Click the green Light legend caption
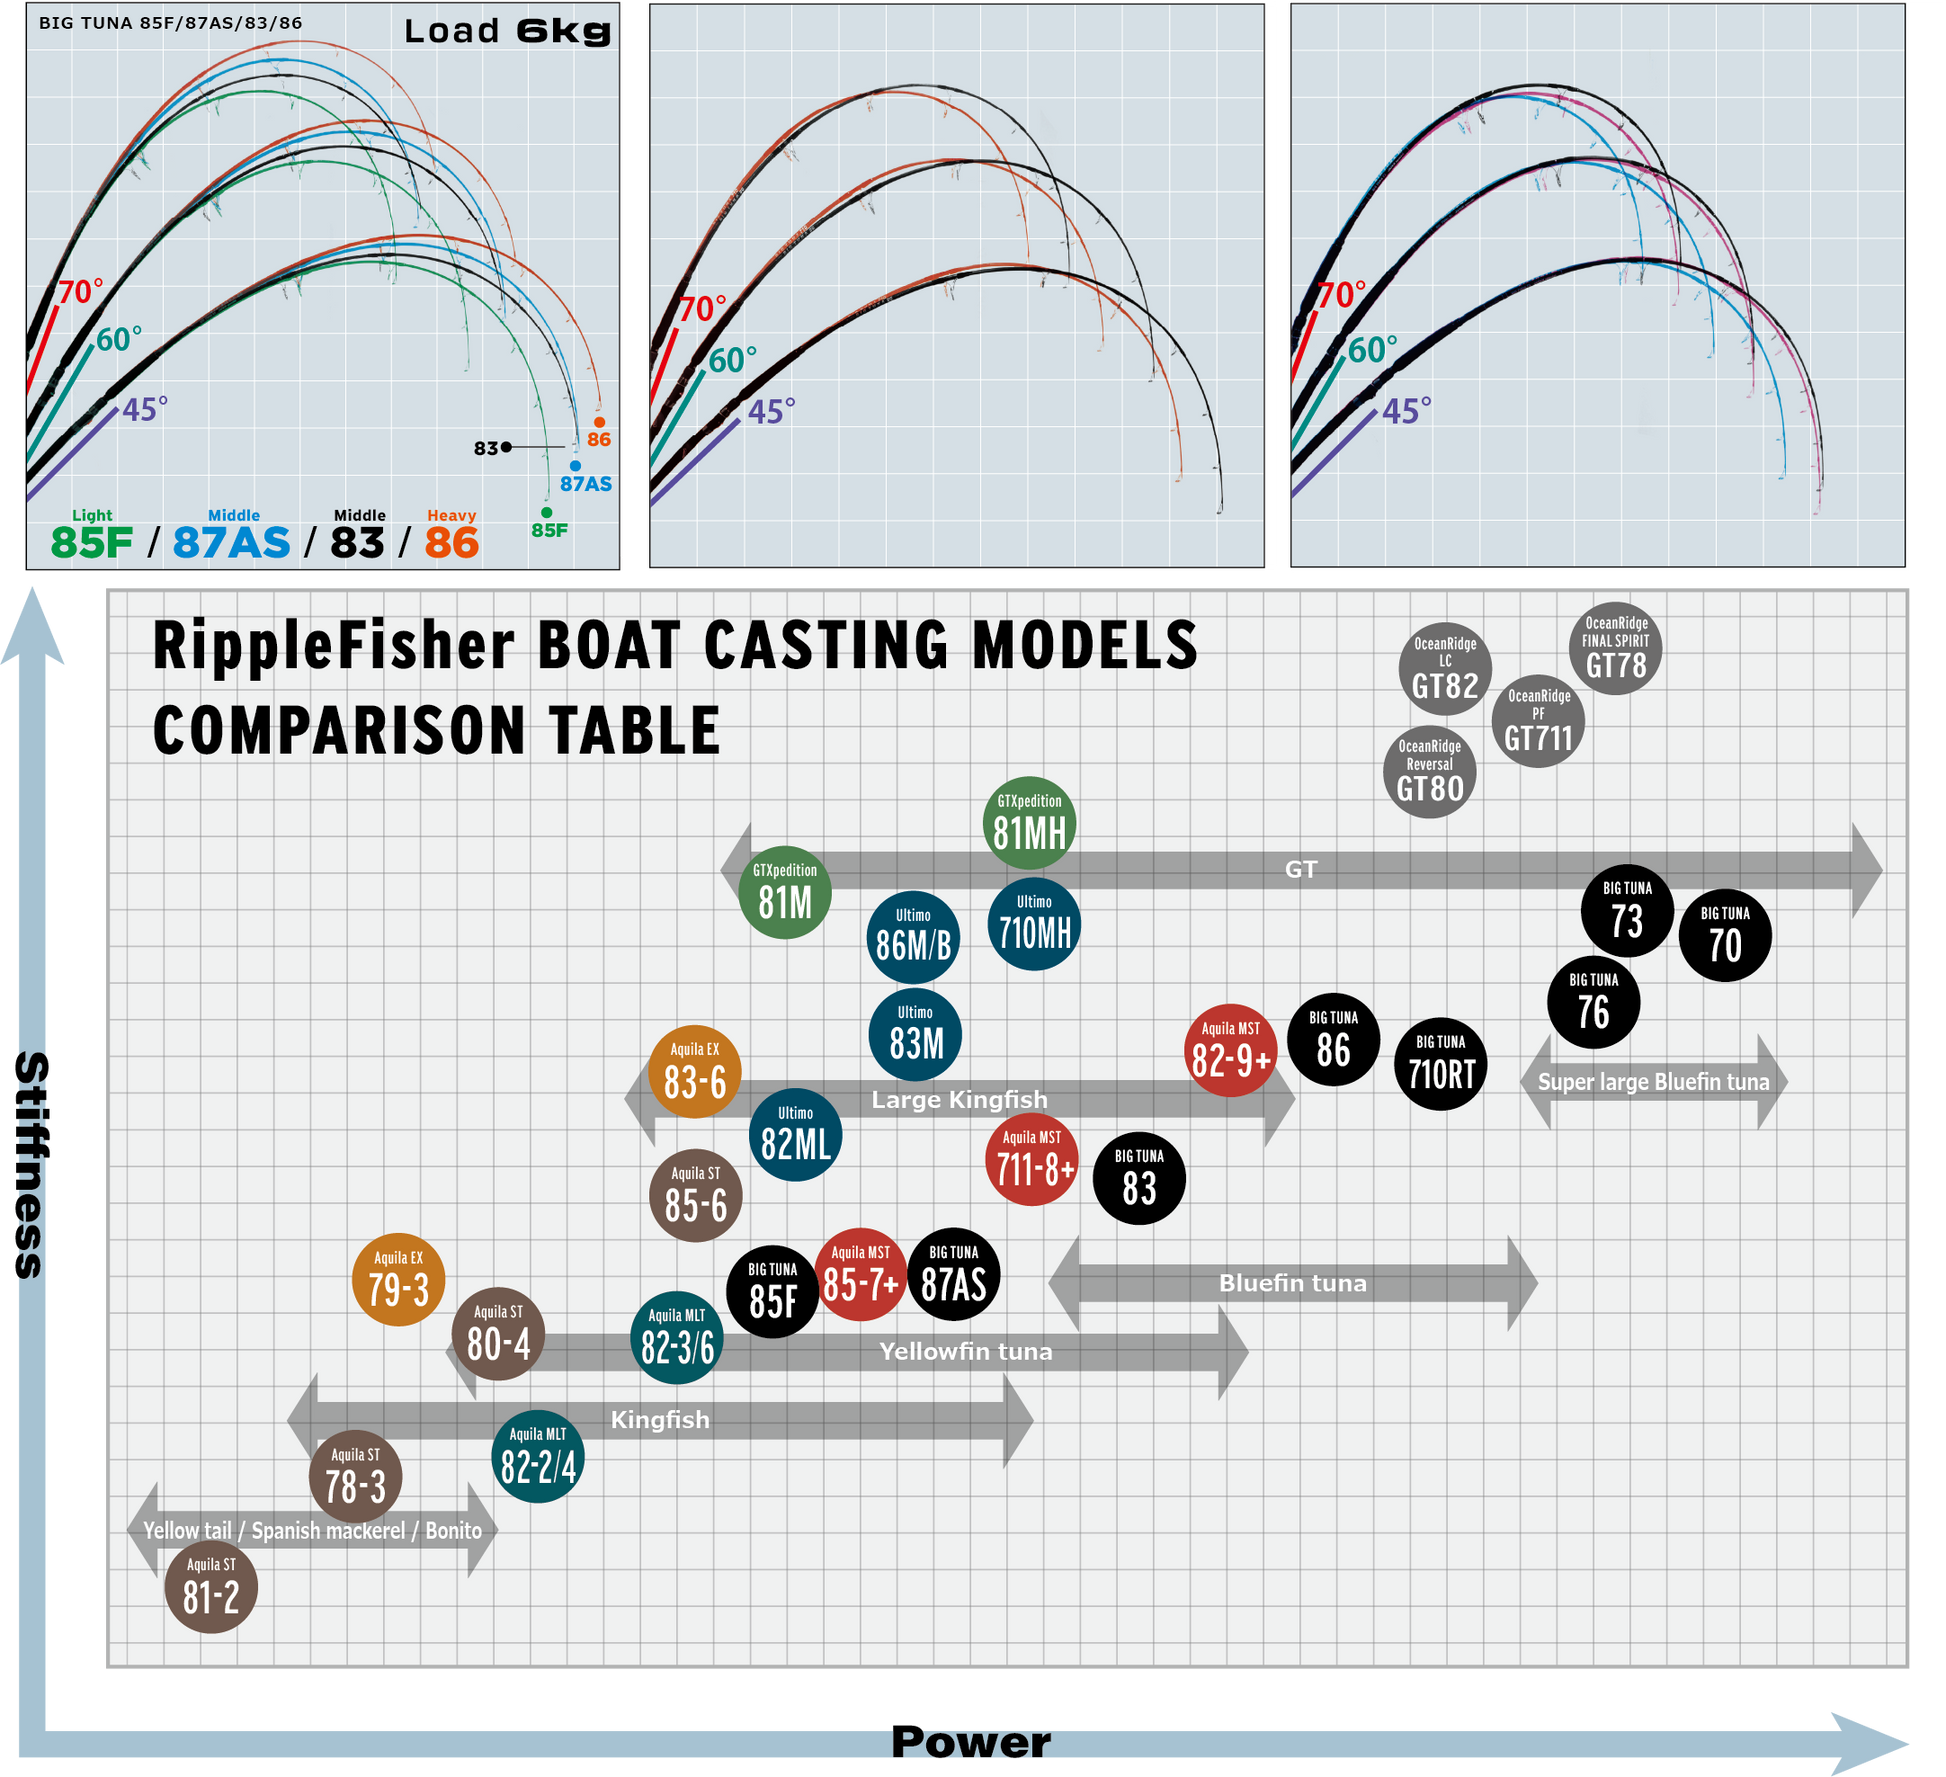The image size is (1946, 1777). pos(92,516)
